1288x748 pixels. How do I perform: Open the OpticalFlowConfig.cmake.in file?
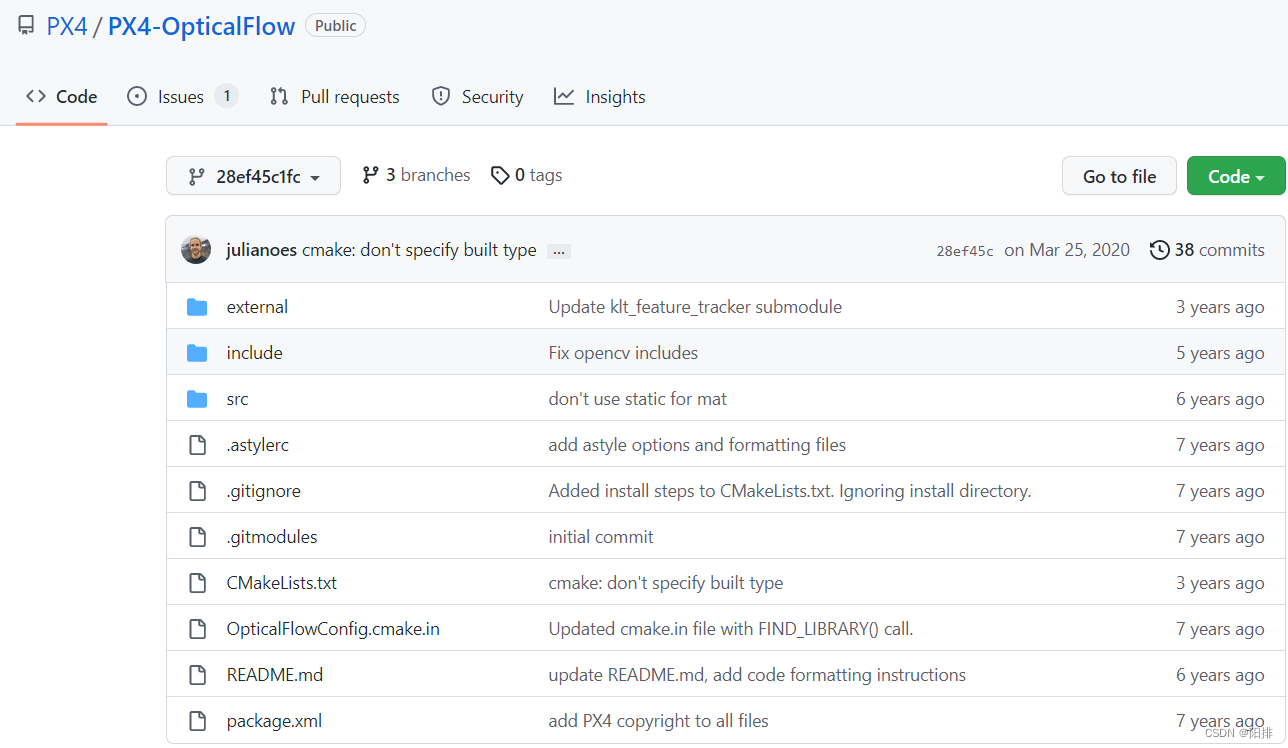click(x=333, y=629)
